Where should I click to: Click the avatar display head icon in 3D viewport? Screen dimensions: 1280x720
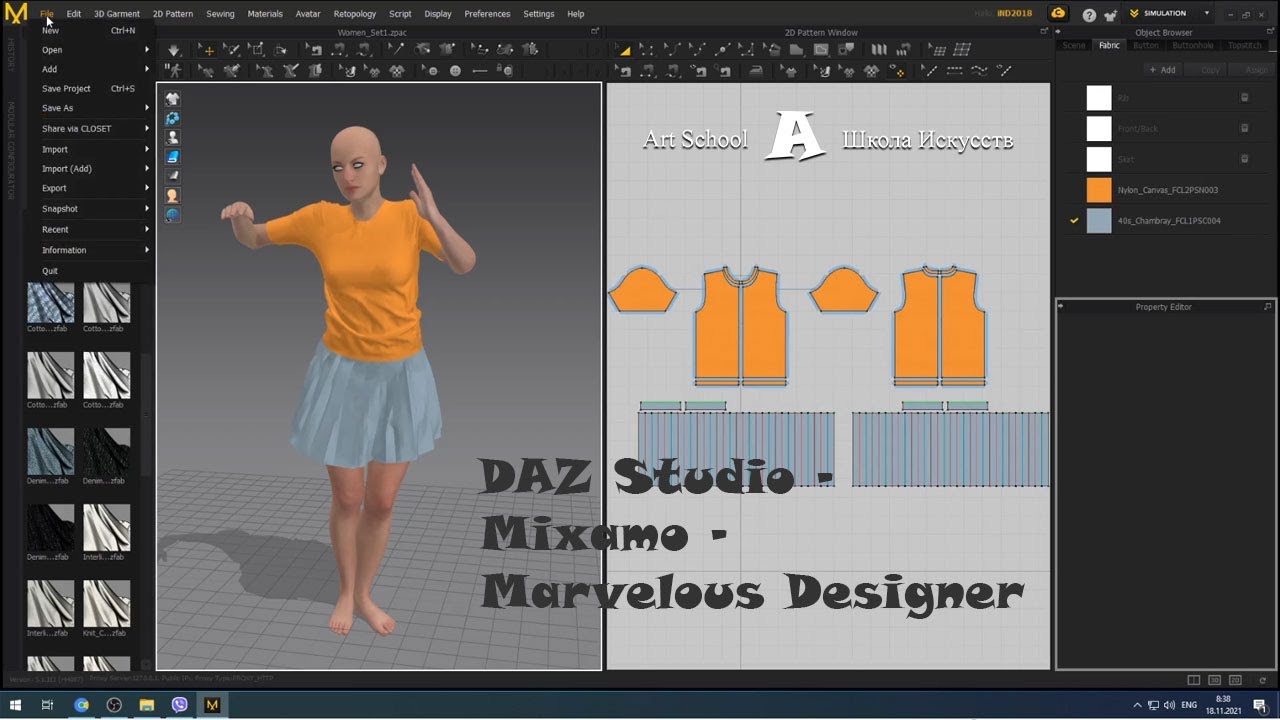[173, 196]
